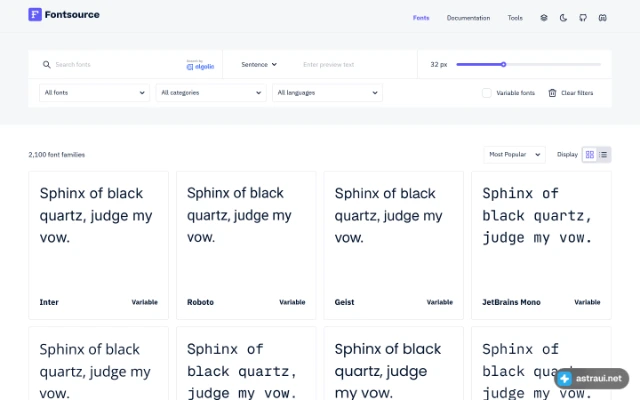Click the search magnifier icon
The width and height of the screenshot is (640, 400).
coord(47,64)
